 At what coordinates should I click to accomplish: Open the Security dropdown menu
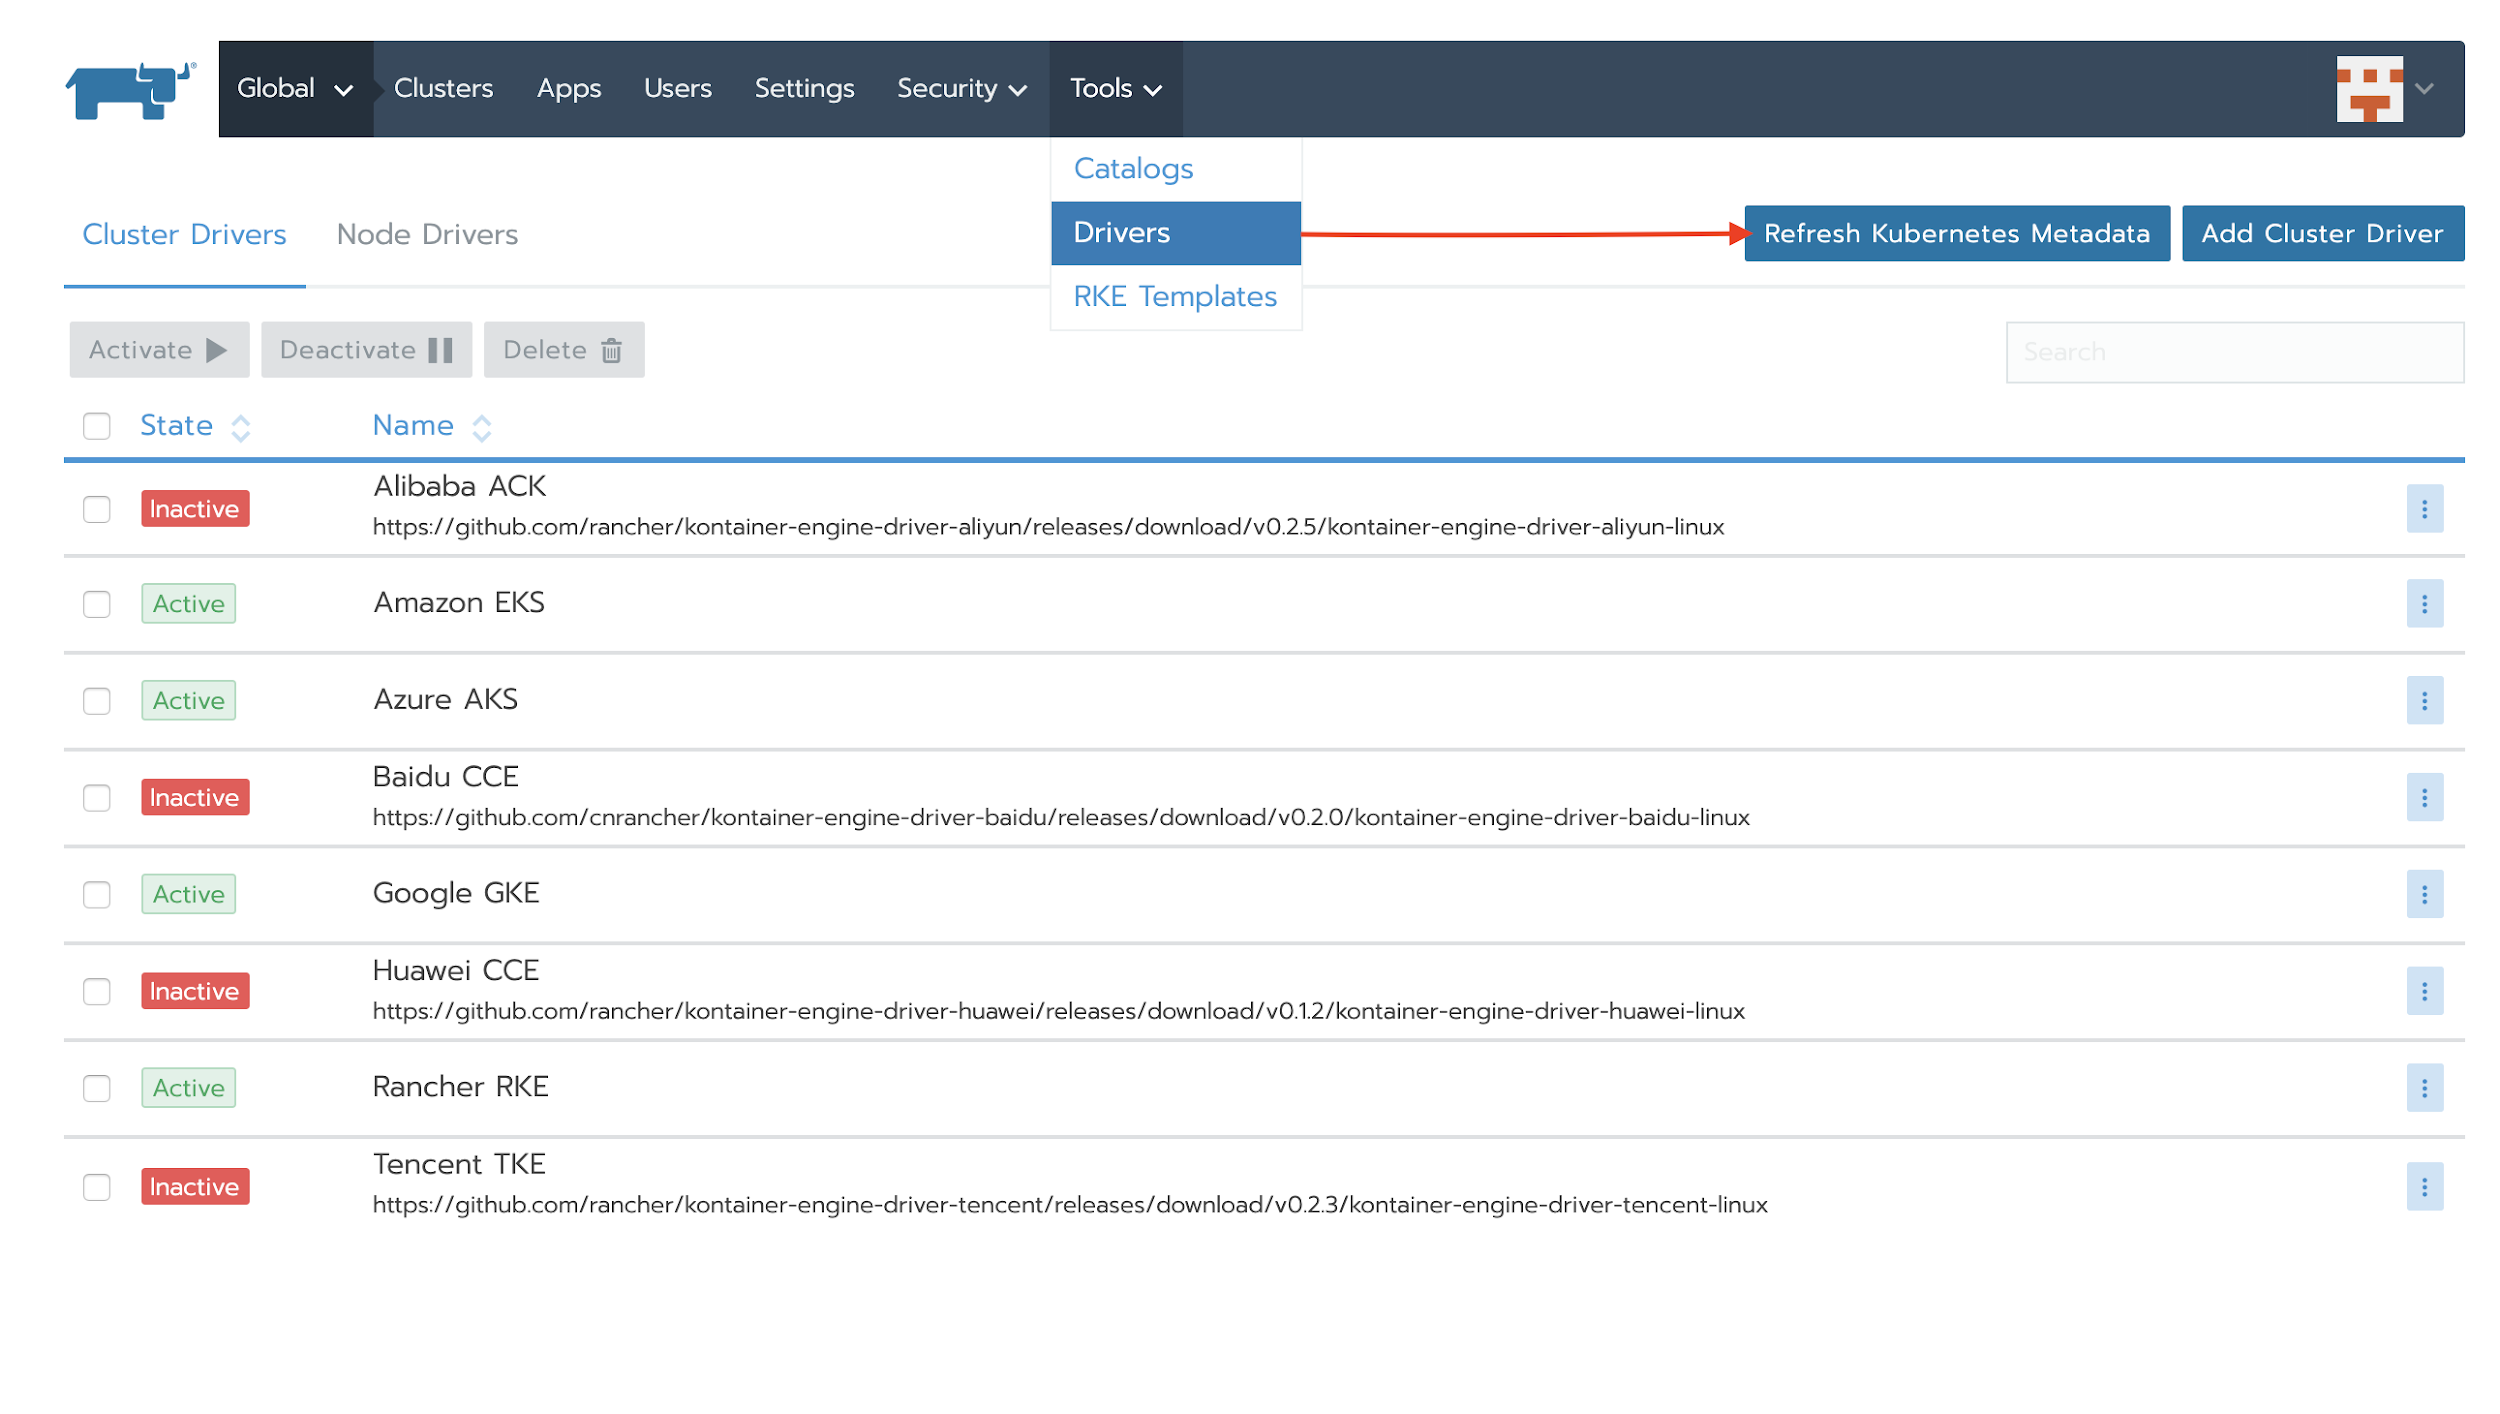pyautogui.click(x=961, y=89)
